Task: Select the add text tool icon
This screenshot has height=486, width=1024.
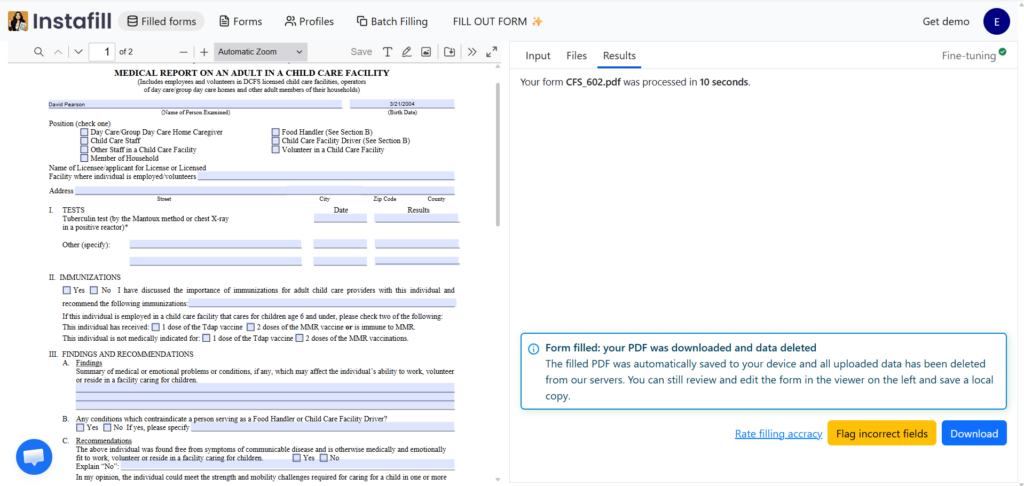Action: tap(387, 52)
